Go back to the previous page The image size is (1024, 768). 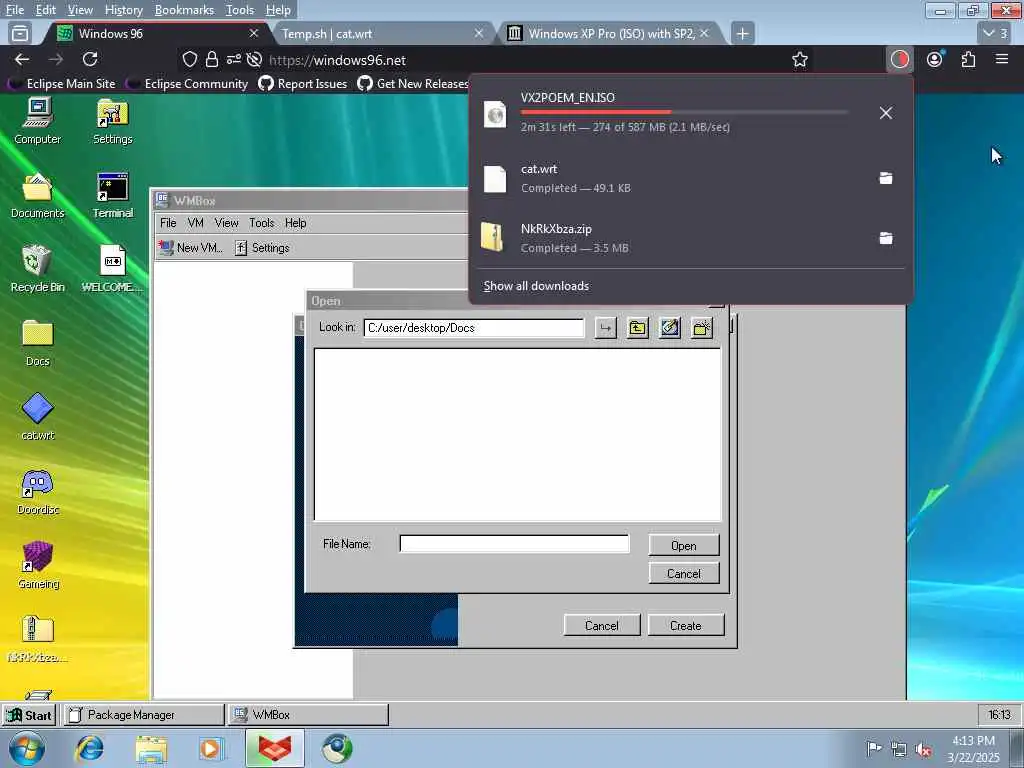pos(22,59)
